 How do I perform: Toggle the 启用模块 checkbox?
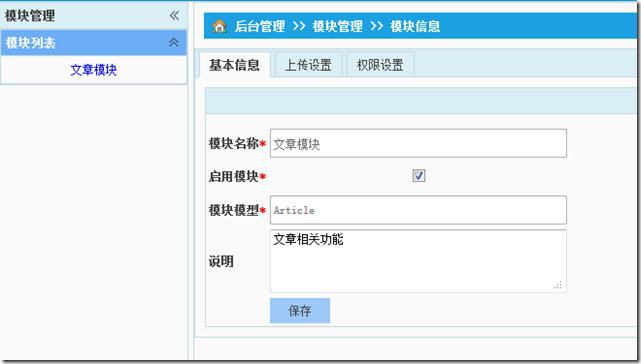(419, 176)
